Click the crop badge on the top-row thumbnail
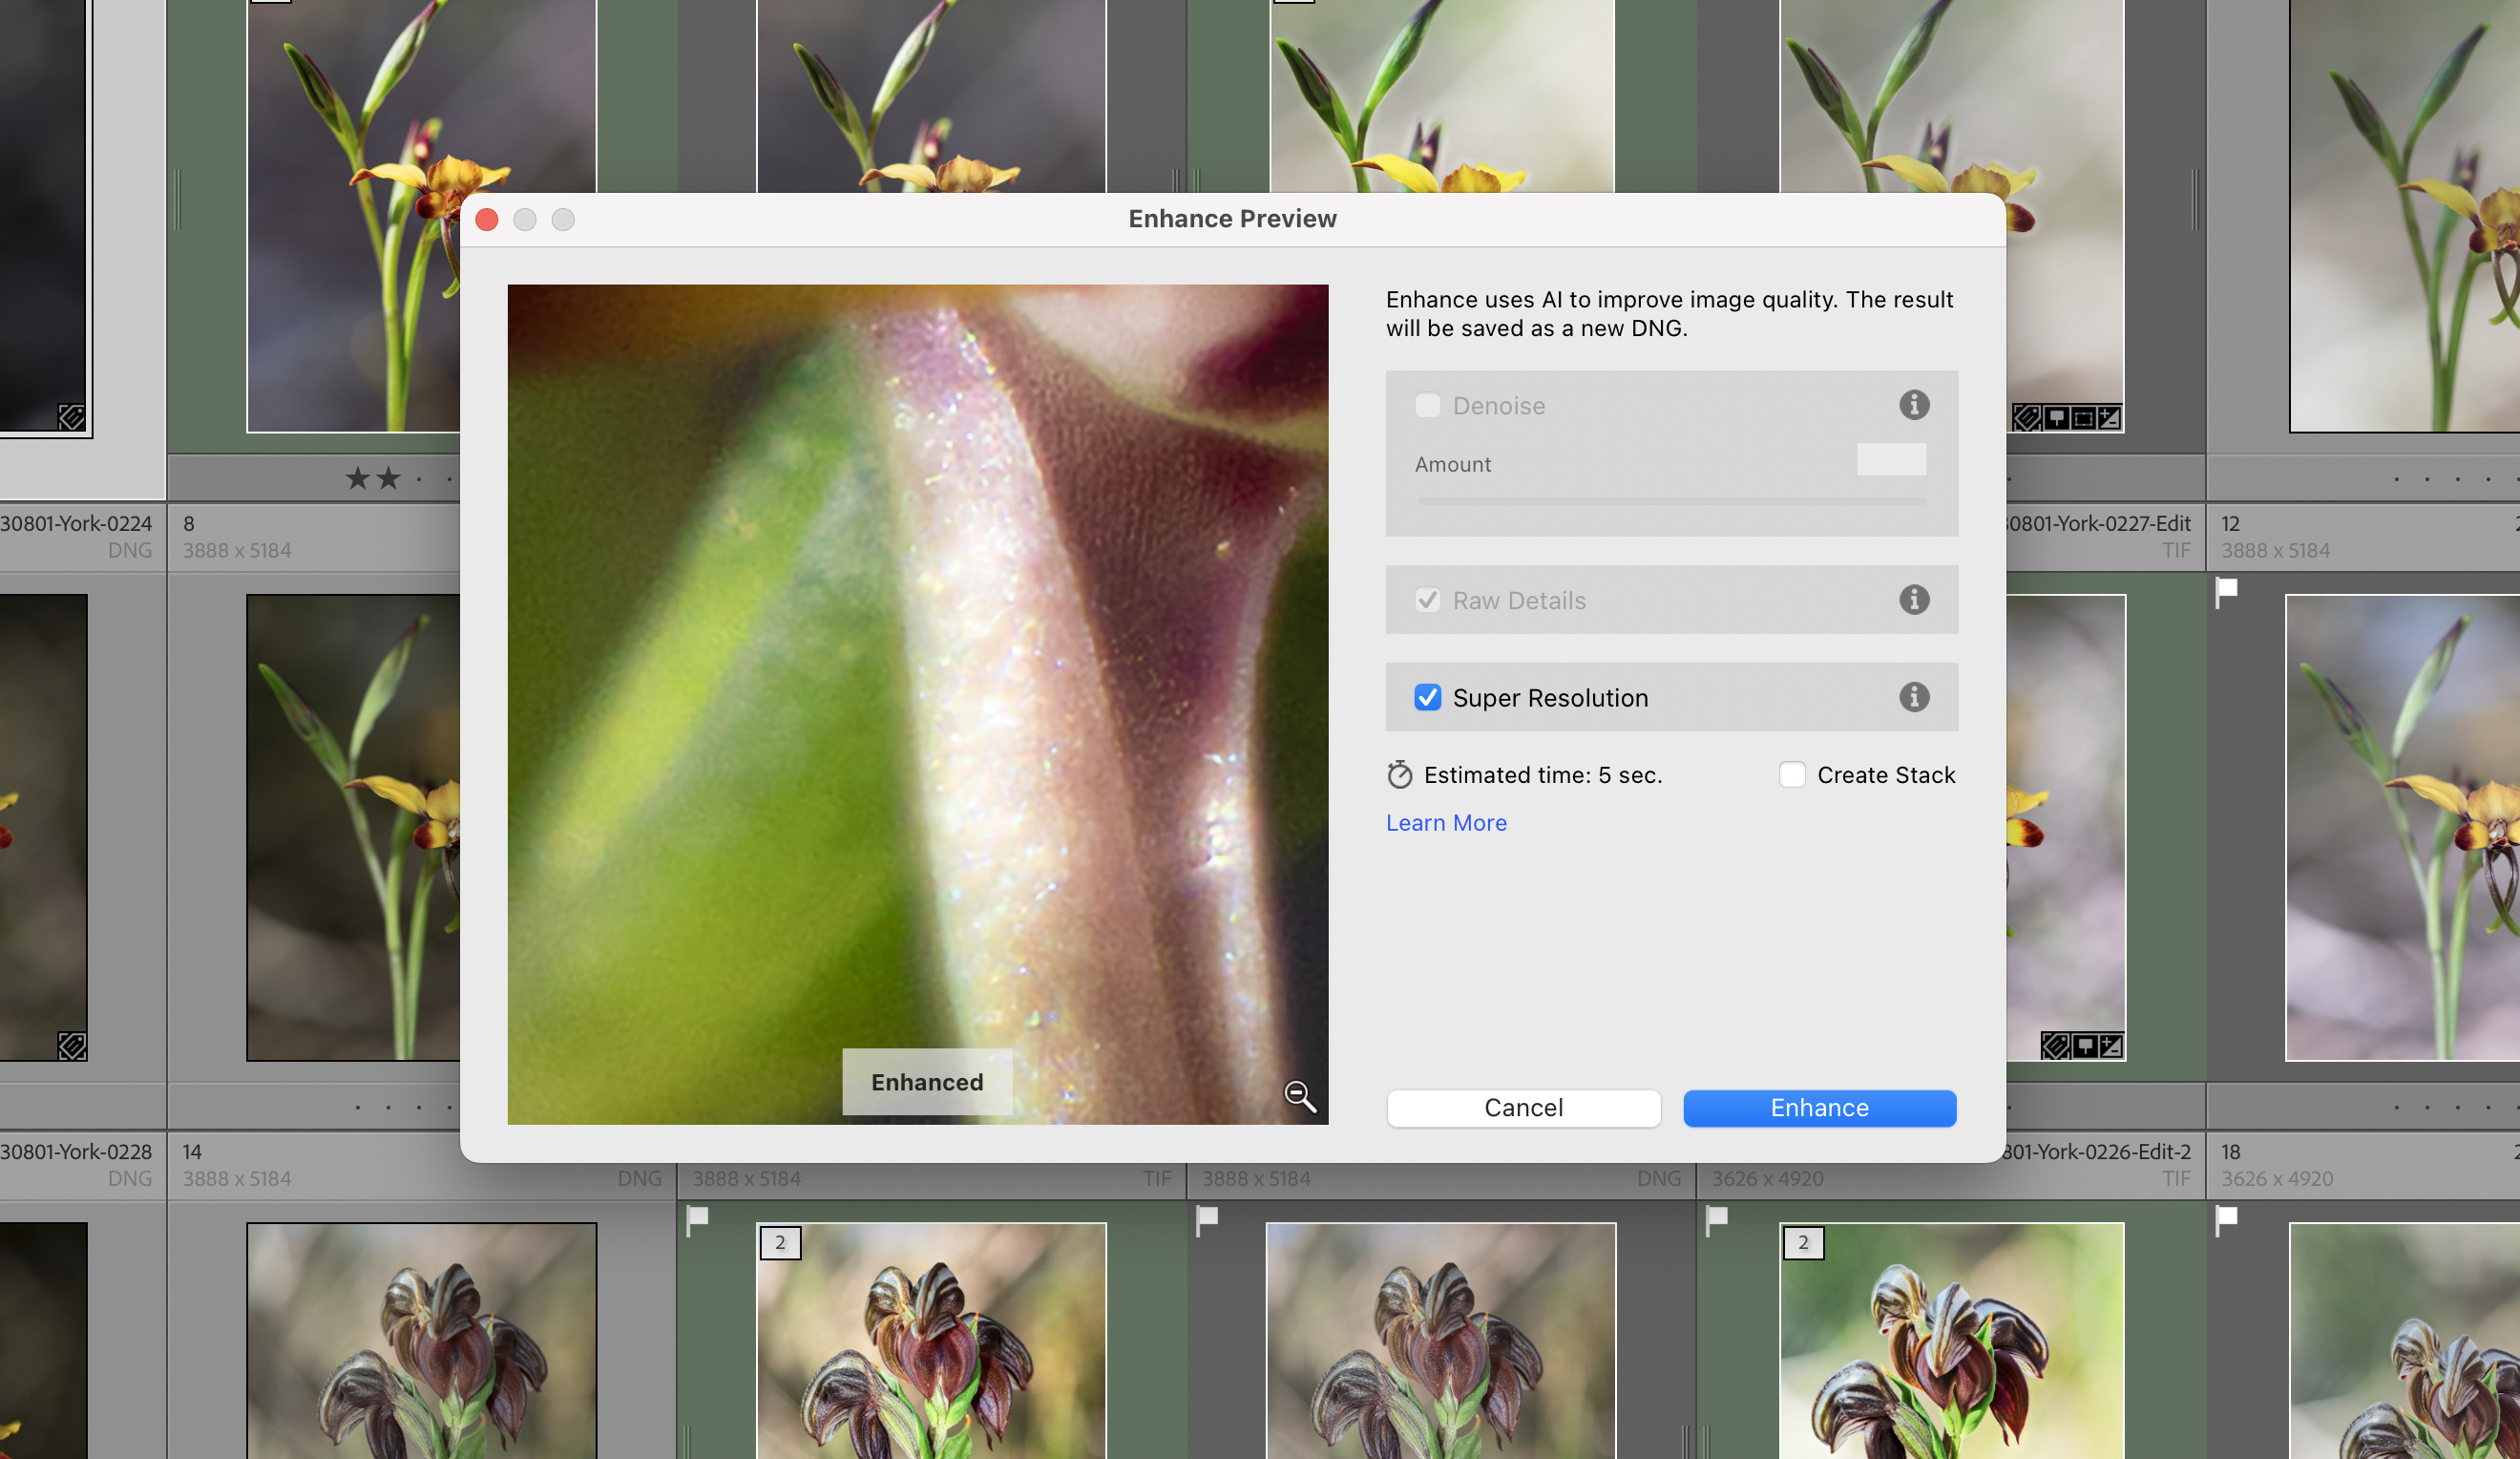This screenshot has width=2520, height=1459. tap(2082, 418)
